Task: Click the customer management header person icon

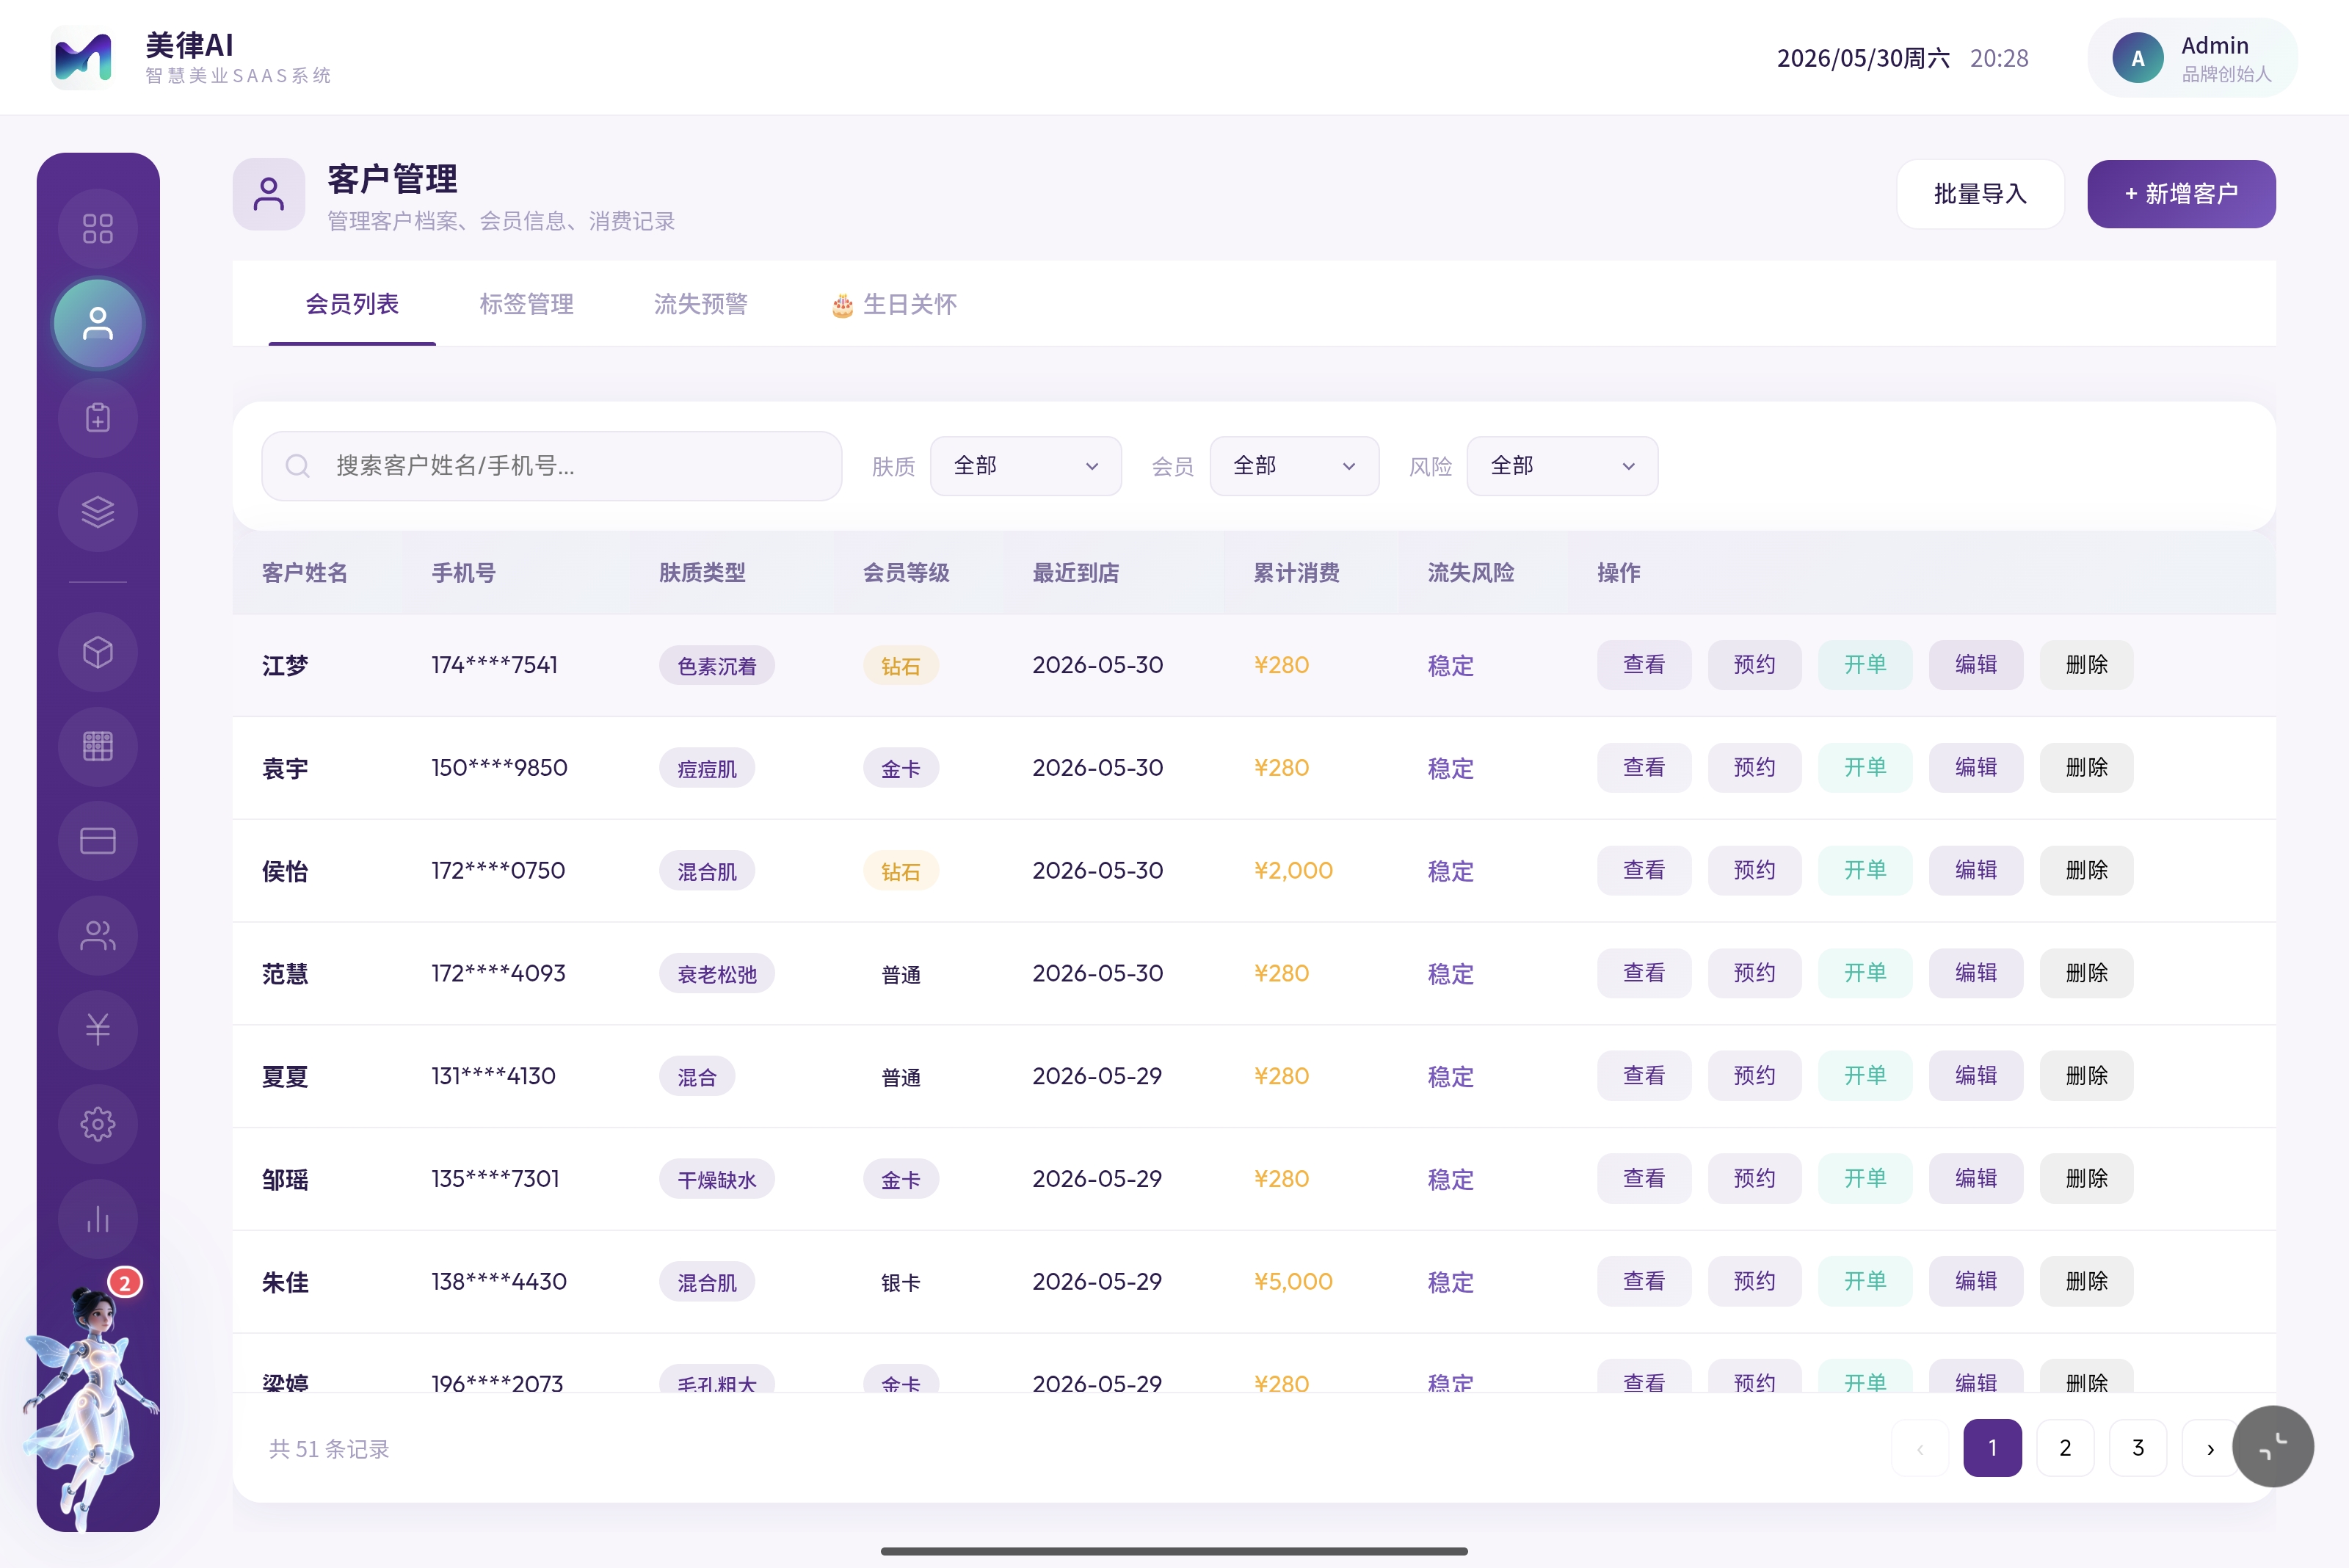Action: 269,194
